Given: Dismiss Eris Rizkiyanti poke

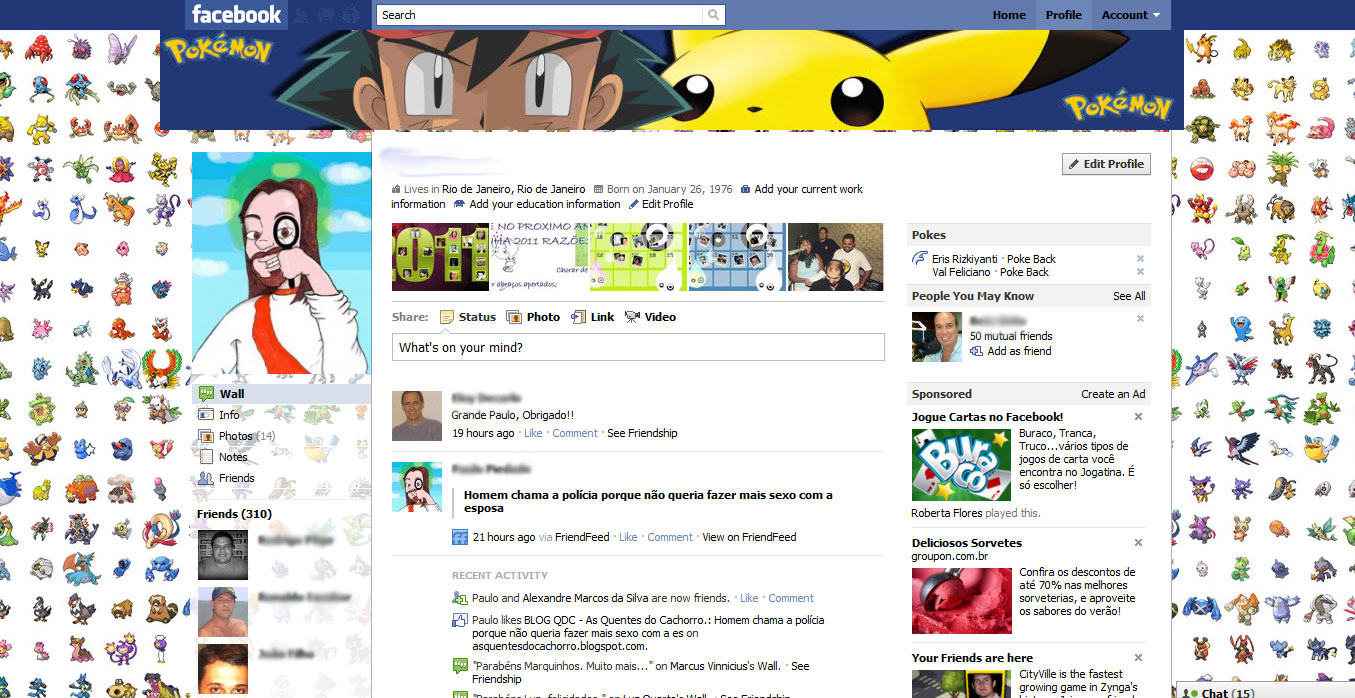Looking at the screenshot, I should tap(1140, 259).
